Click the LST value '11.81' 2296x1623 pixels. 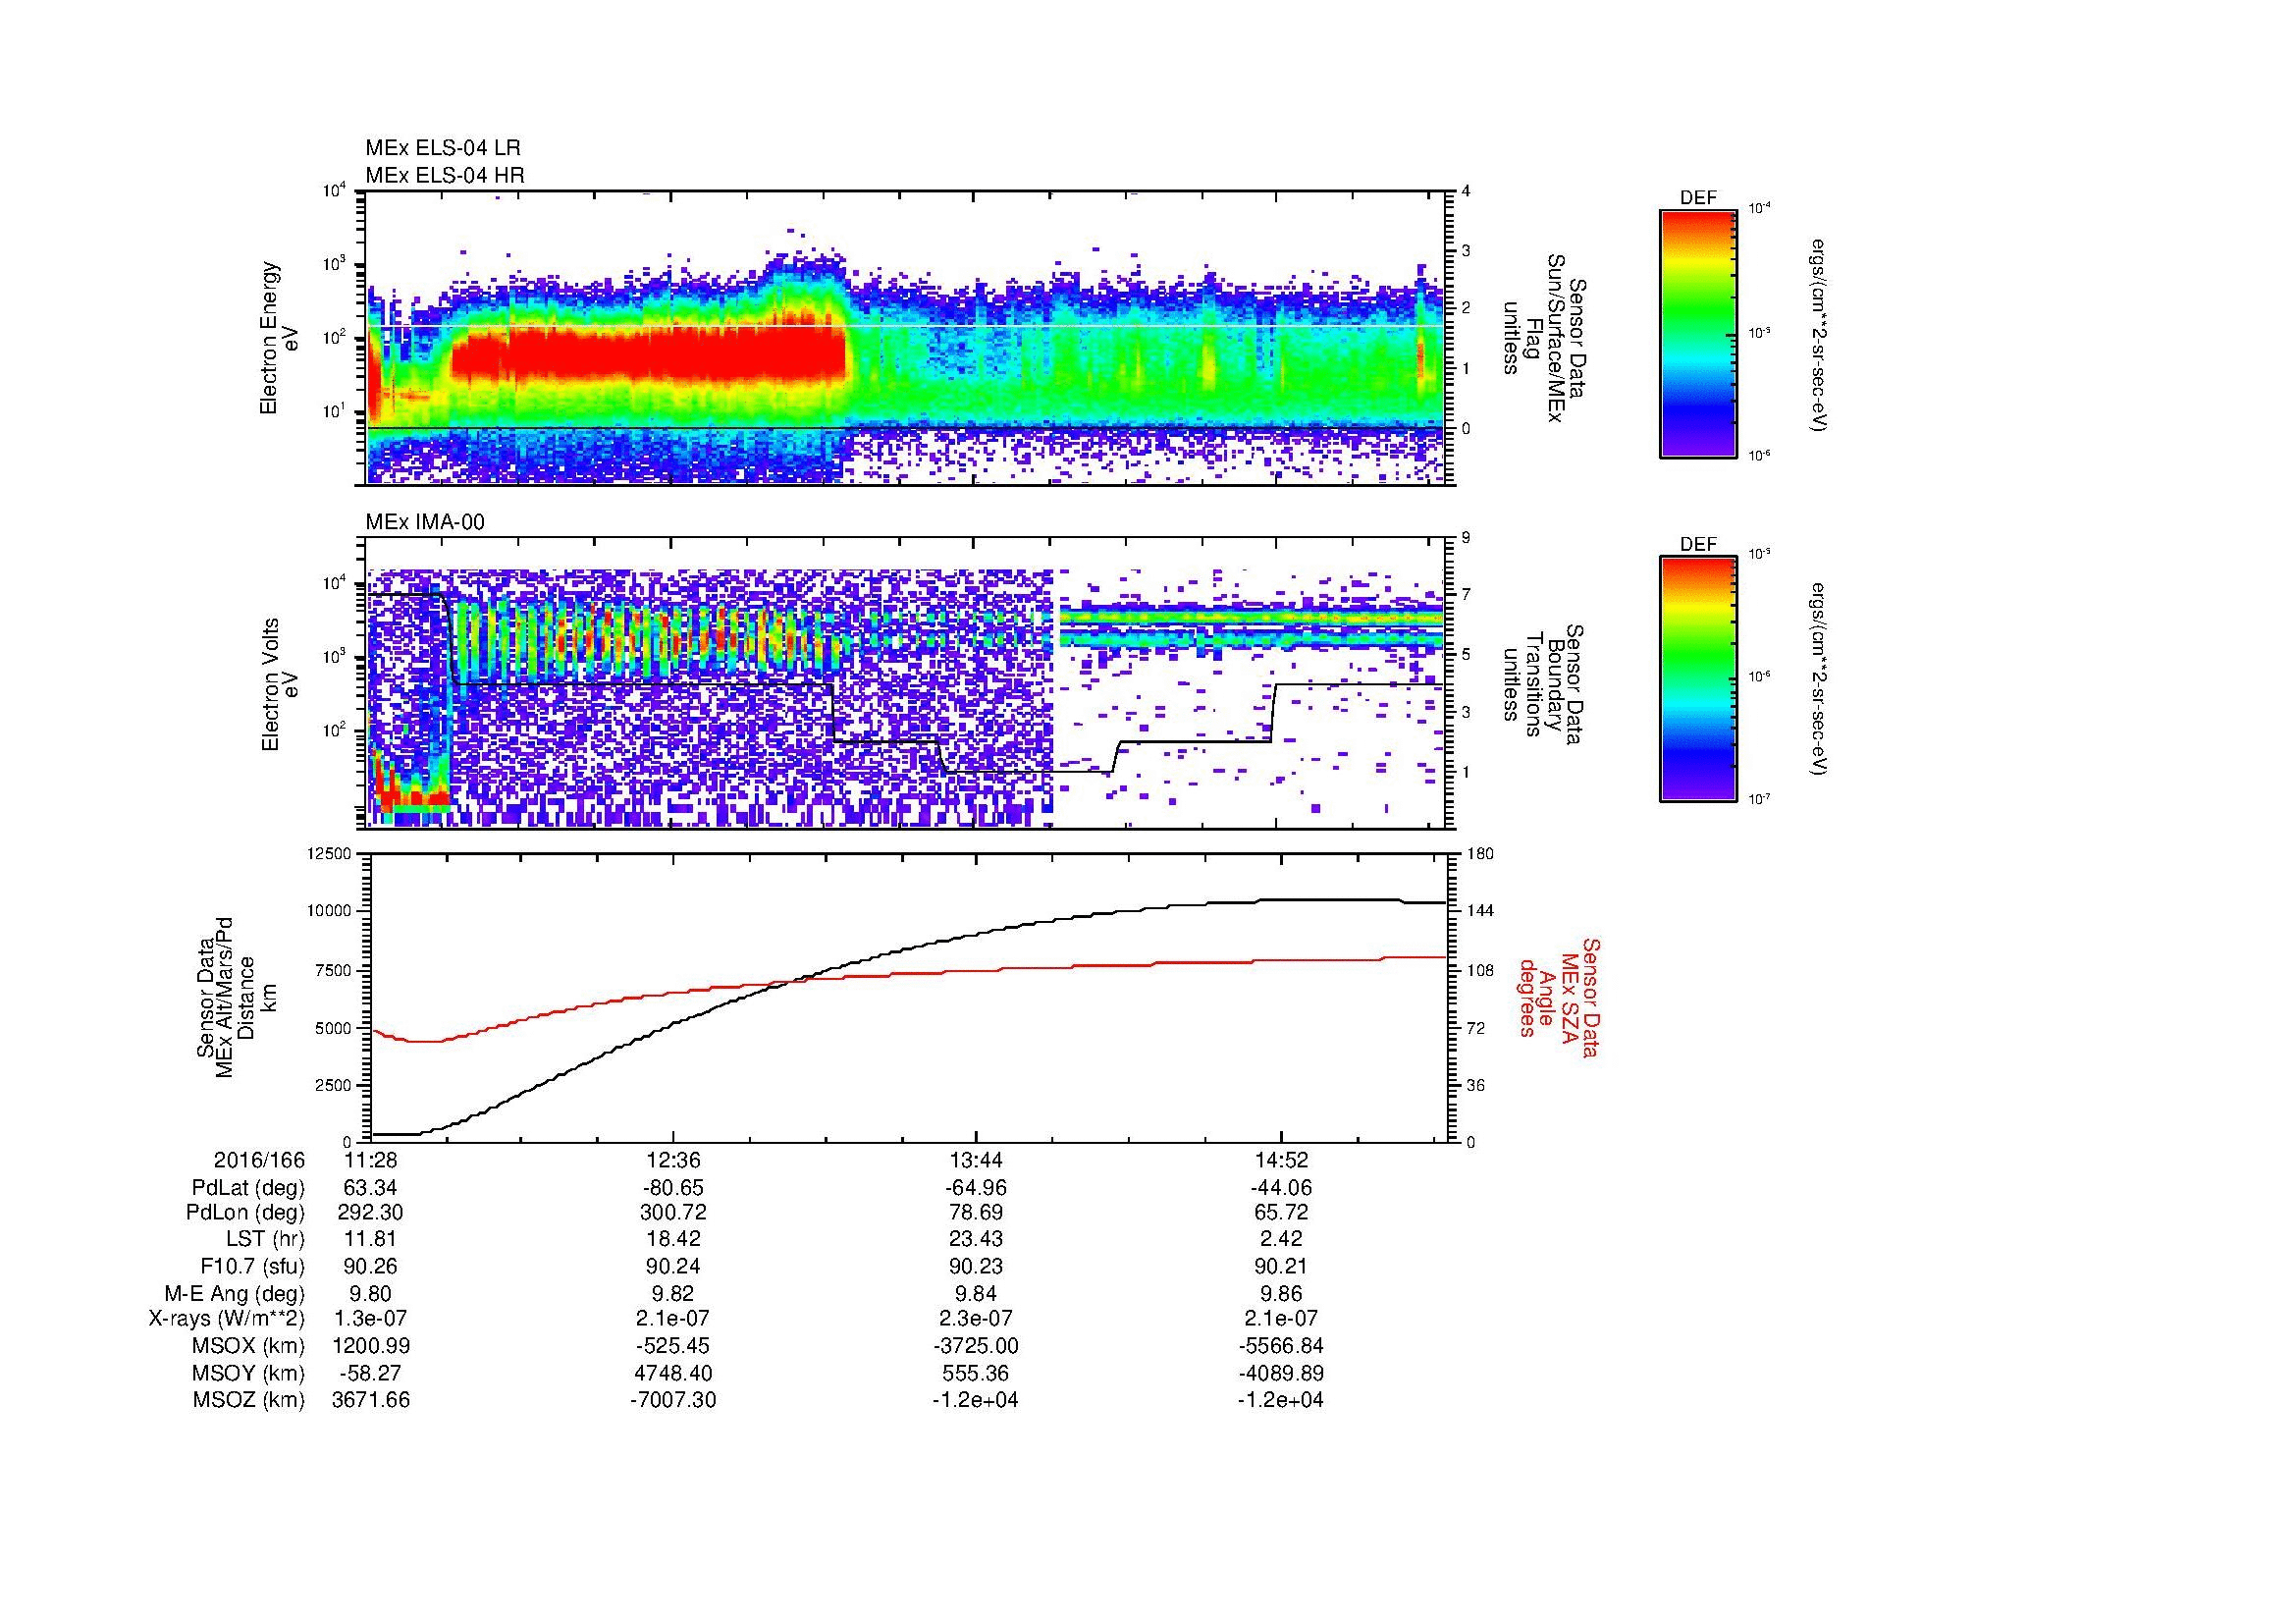click(x=371, y=1239)
